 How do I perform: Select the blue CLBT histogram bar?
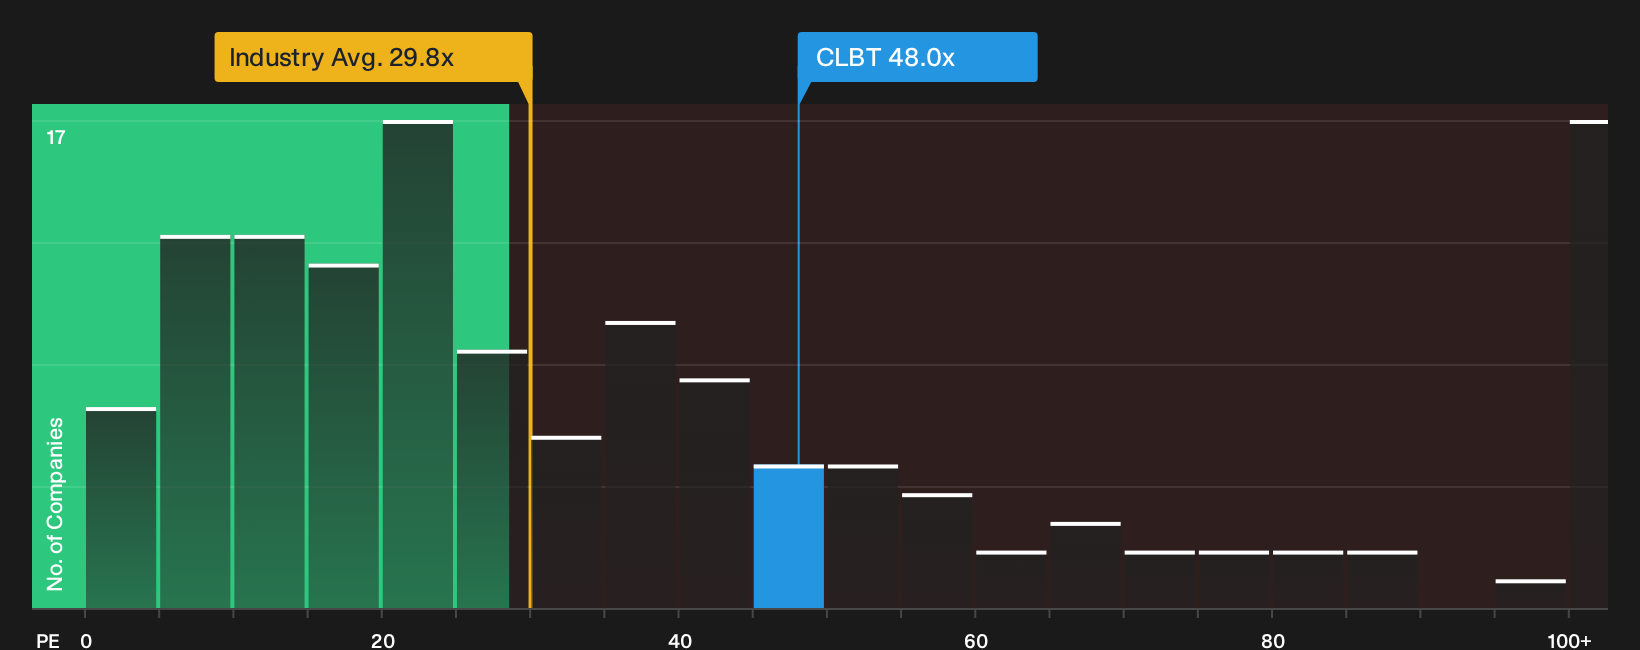[788, 537]
